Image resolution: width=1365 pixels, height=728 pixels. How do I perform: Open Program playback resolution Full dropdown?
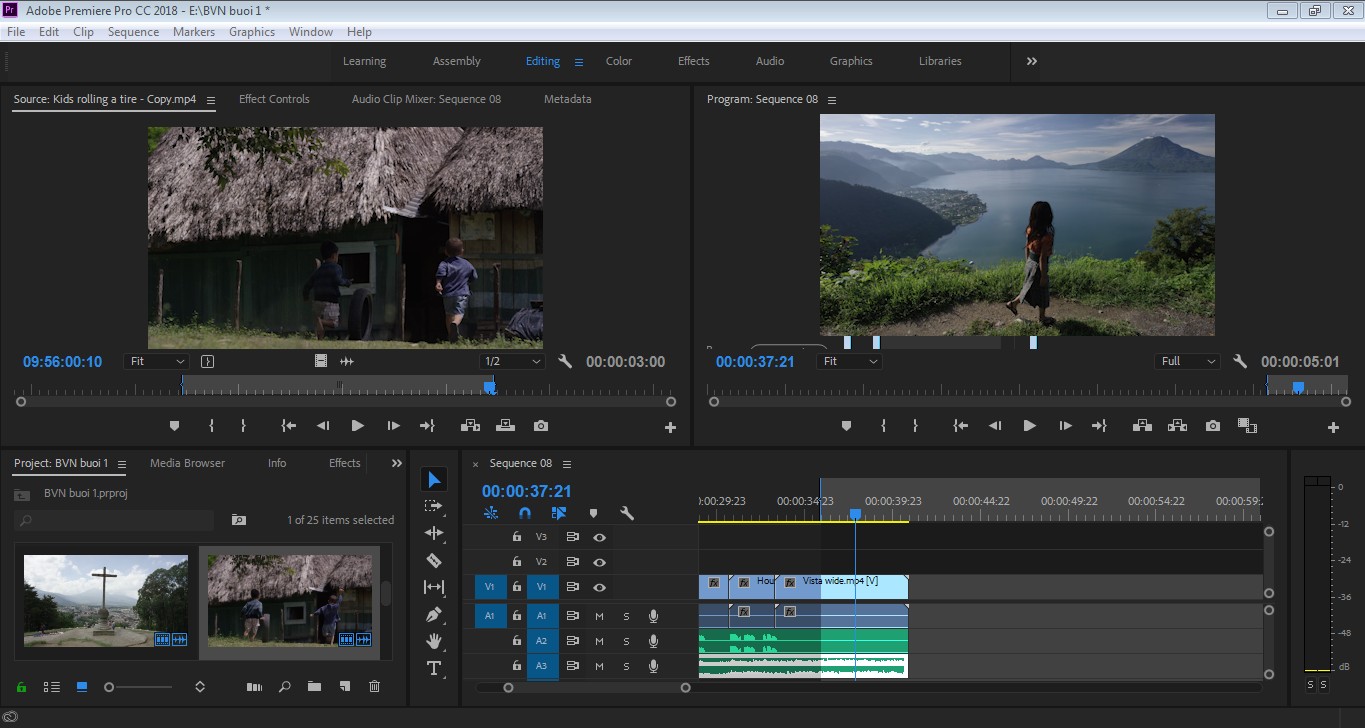click(1188, 361)
